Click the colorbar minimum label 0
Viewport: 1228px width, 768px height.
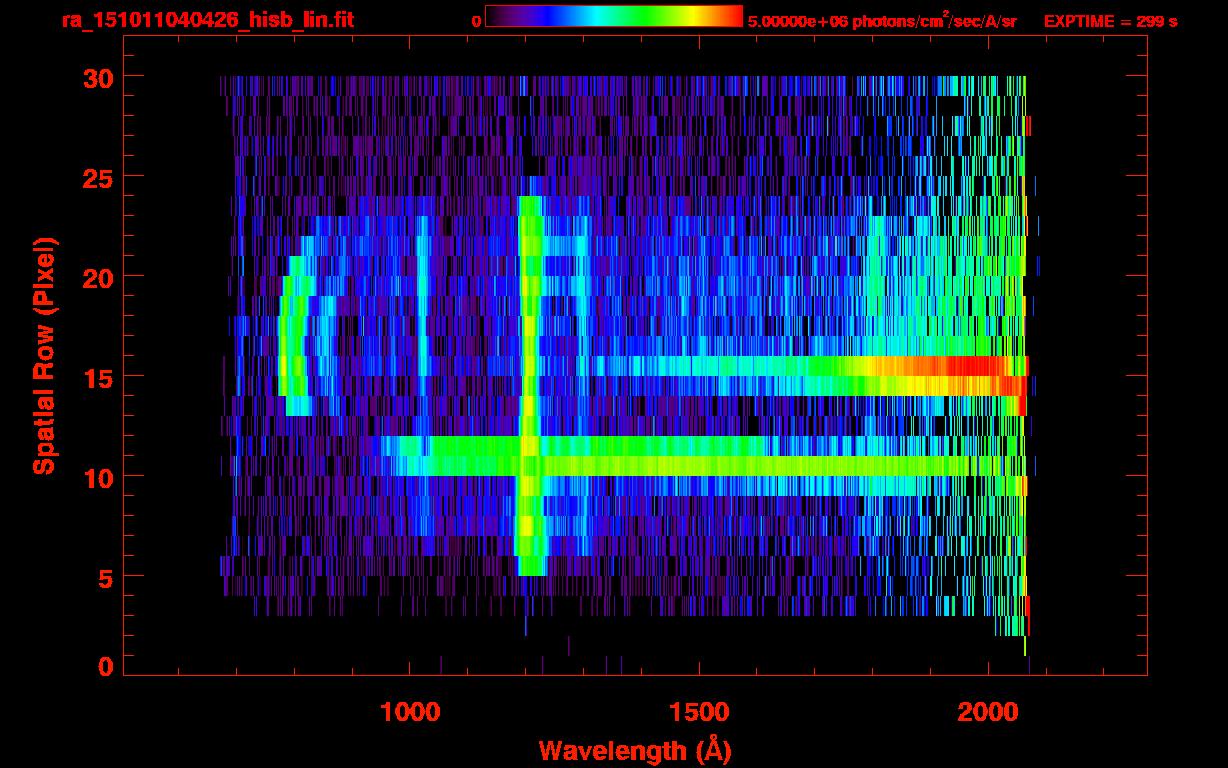(476, 21)
